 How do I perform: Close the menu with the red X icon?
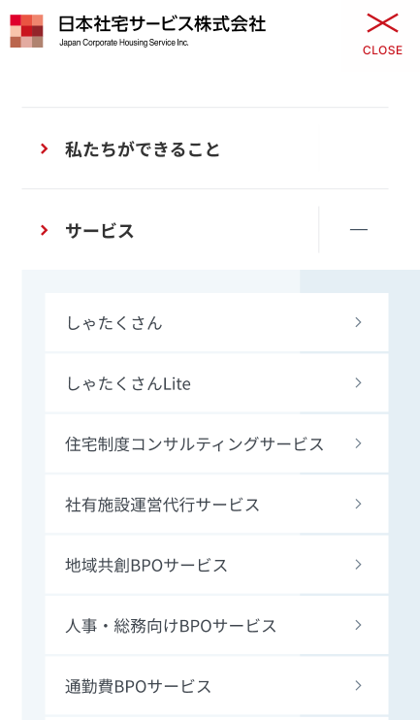tap(382, 34)
